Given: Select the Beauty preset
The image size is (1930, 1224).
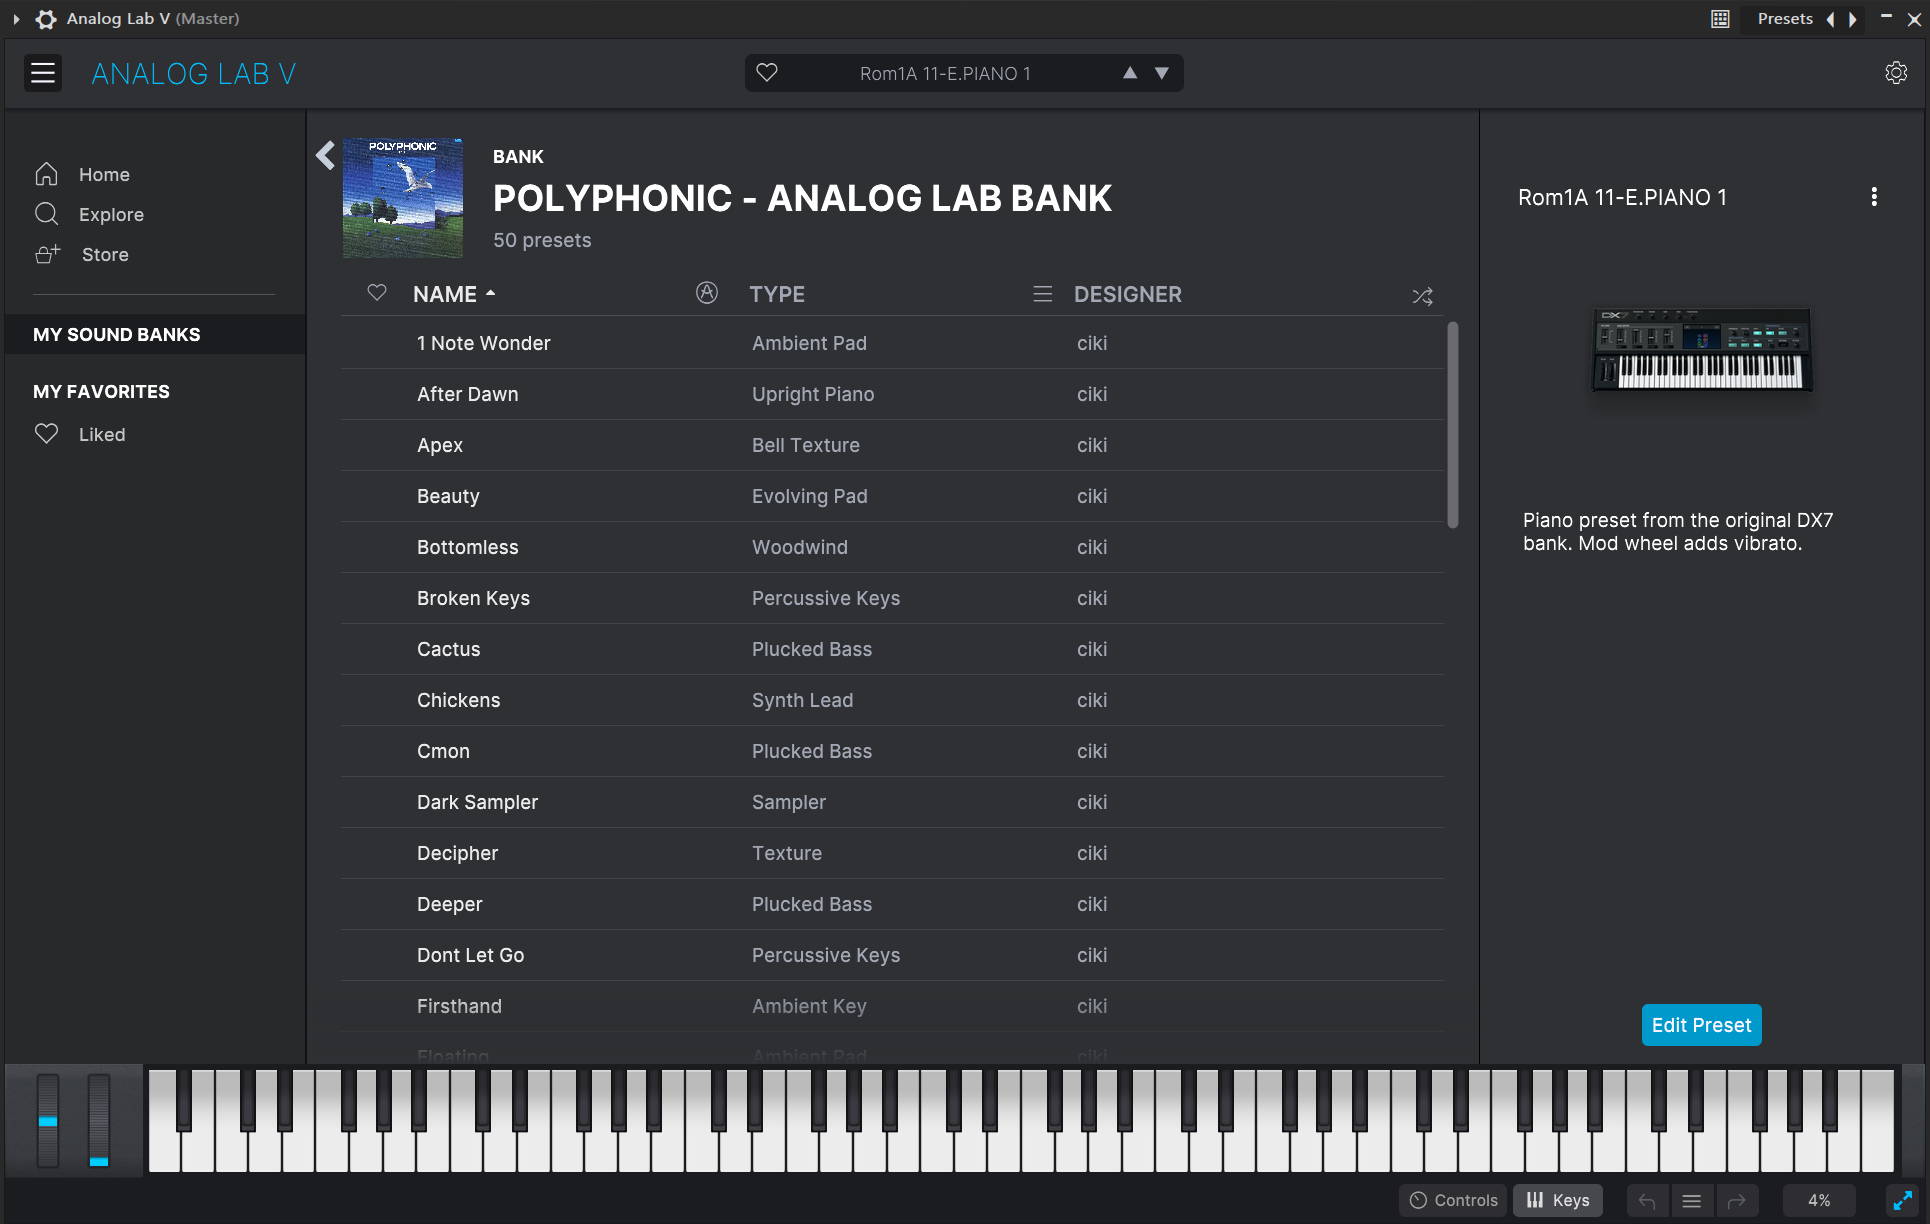Looking at the screenshot, I should (892, 496).
